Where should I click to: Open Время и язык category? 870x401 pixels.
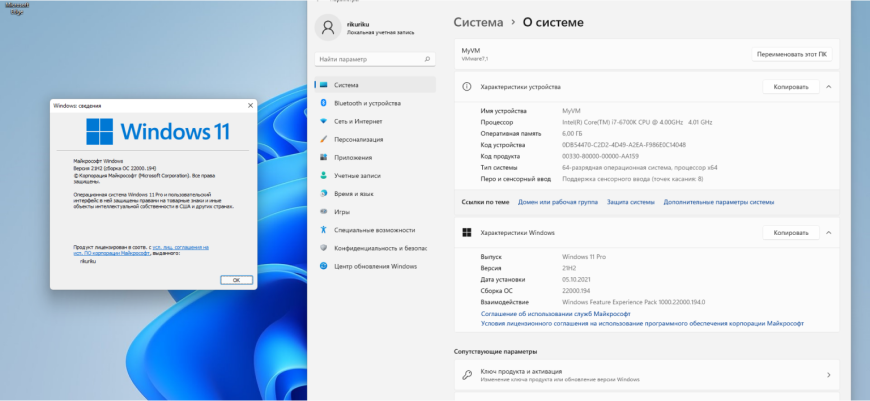[x=375, y=194]
